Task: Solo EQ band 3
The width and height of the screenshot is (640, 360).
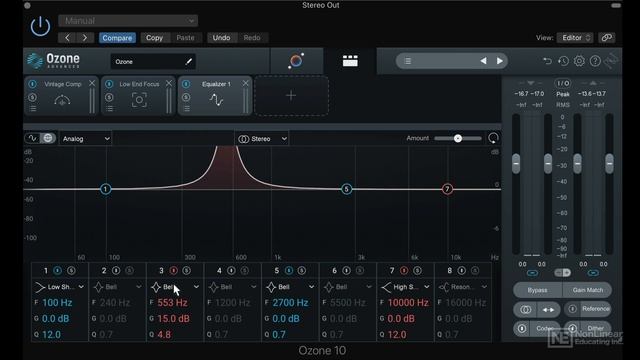Action: [187, 271]
